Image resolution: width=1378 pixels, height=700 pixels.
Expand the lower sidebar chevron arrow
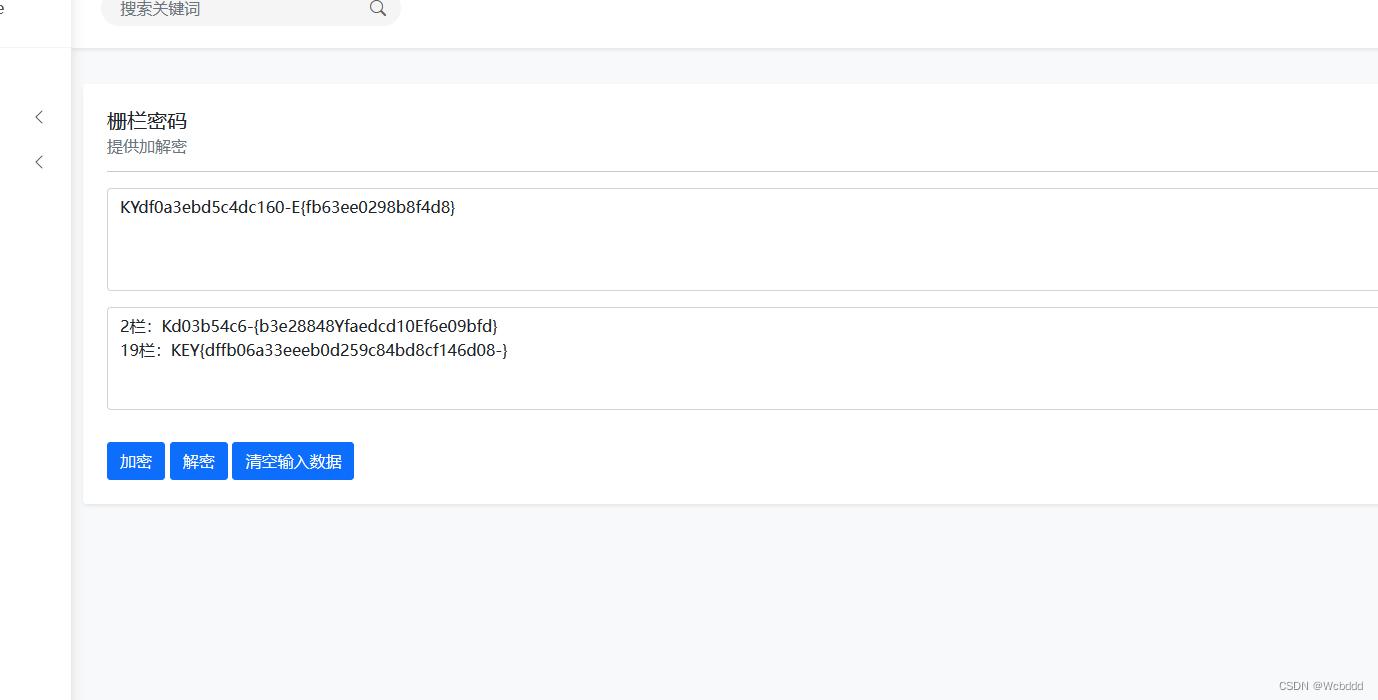tap(39, 162)
